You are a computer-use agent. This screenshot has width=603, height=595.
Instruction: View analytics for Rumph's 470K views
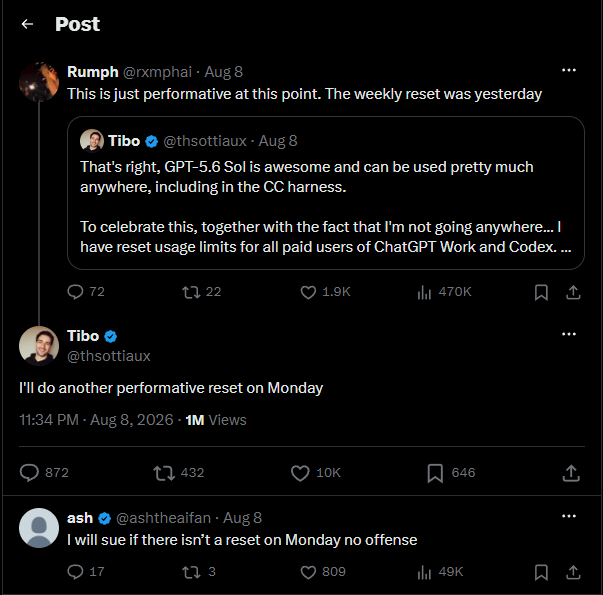(x=424, y=292)
